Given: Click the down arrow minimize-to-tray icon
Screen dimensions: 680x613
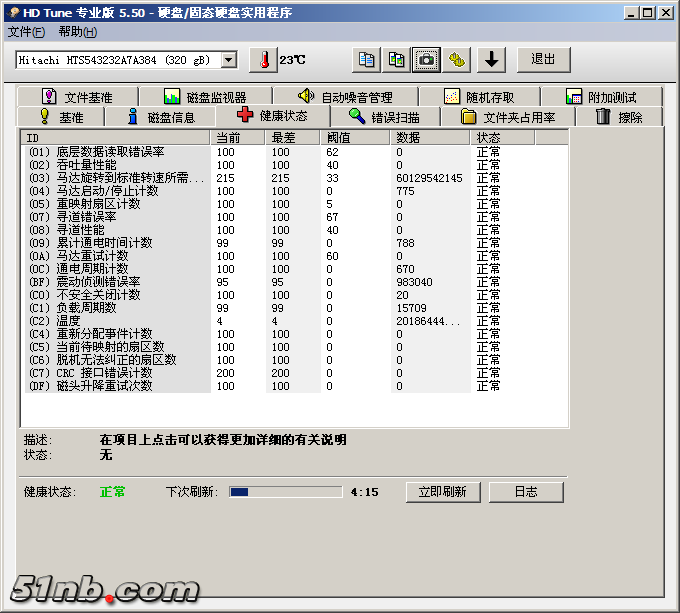Looking at the screenshot, I should pos(490,60).
